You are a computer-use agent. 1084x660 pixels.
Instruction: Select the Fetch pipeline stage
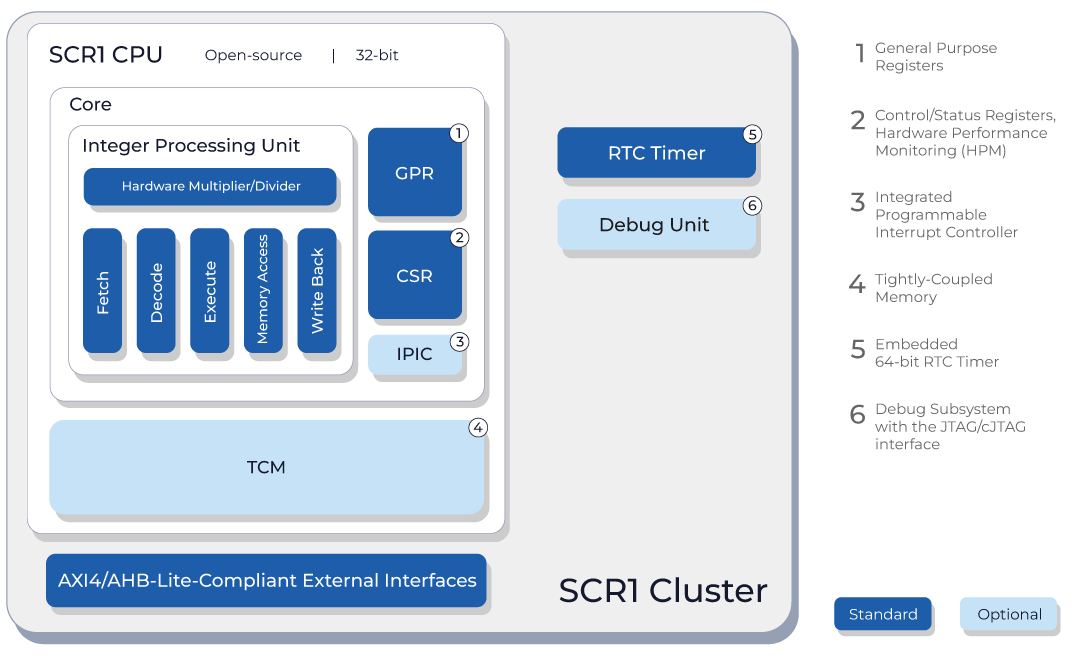102,290
